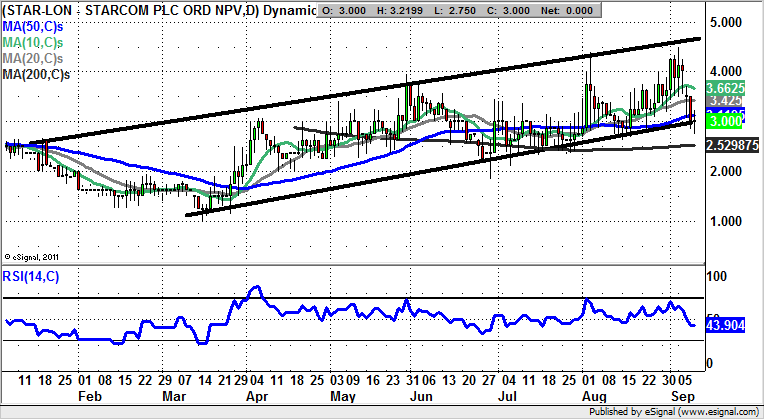Select the Apr month label on time axis
764x419 pixels.
pos(258,396)
